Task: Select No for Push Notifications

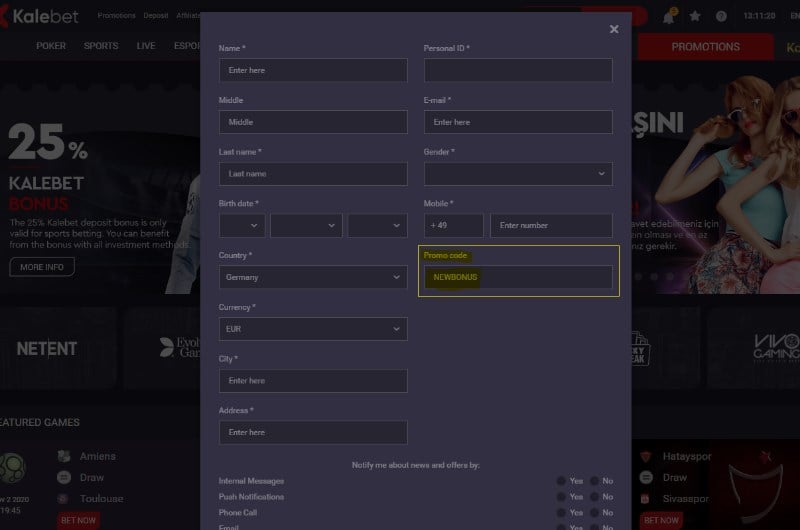Action: pos(595,497)
